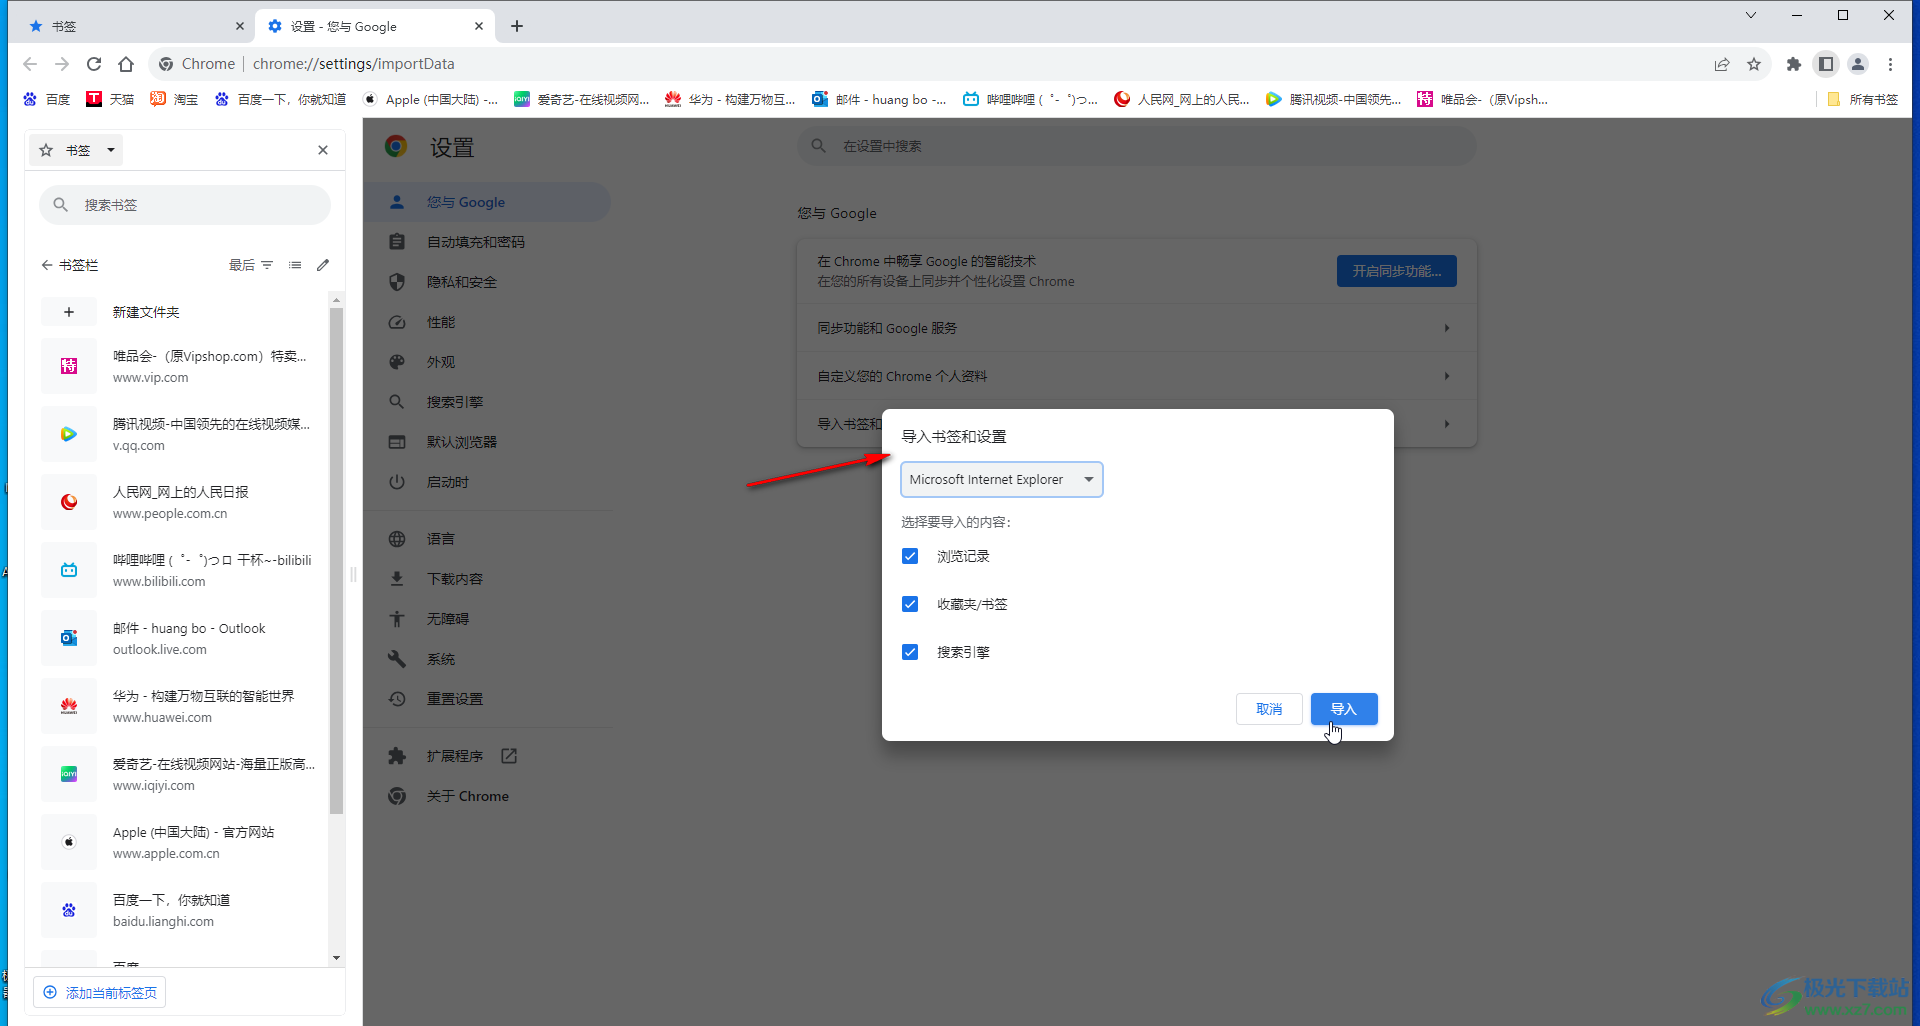Uncheck the 搜索引擎 checkbox
The image size is (1920, 1026).
(910, 652)
